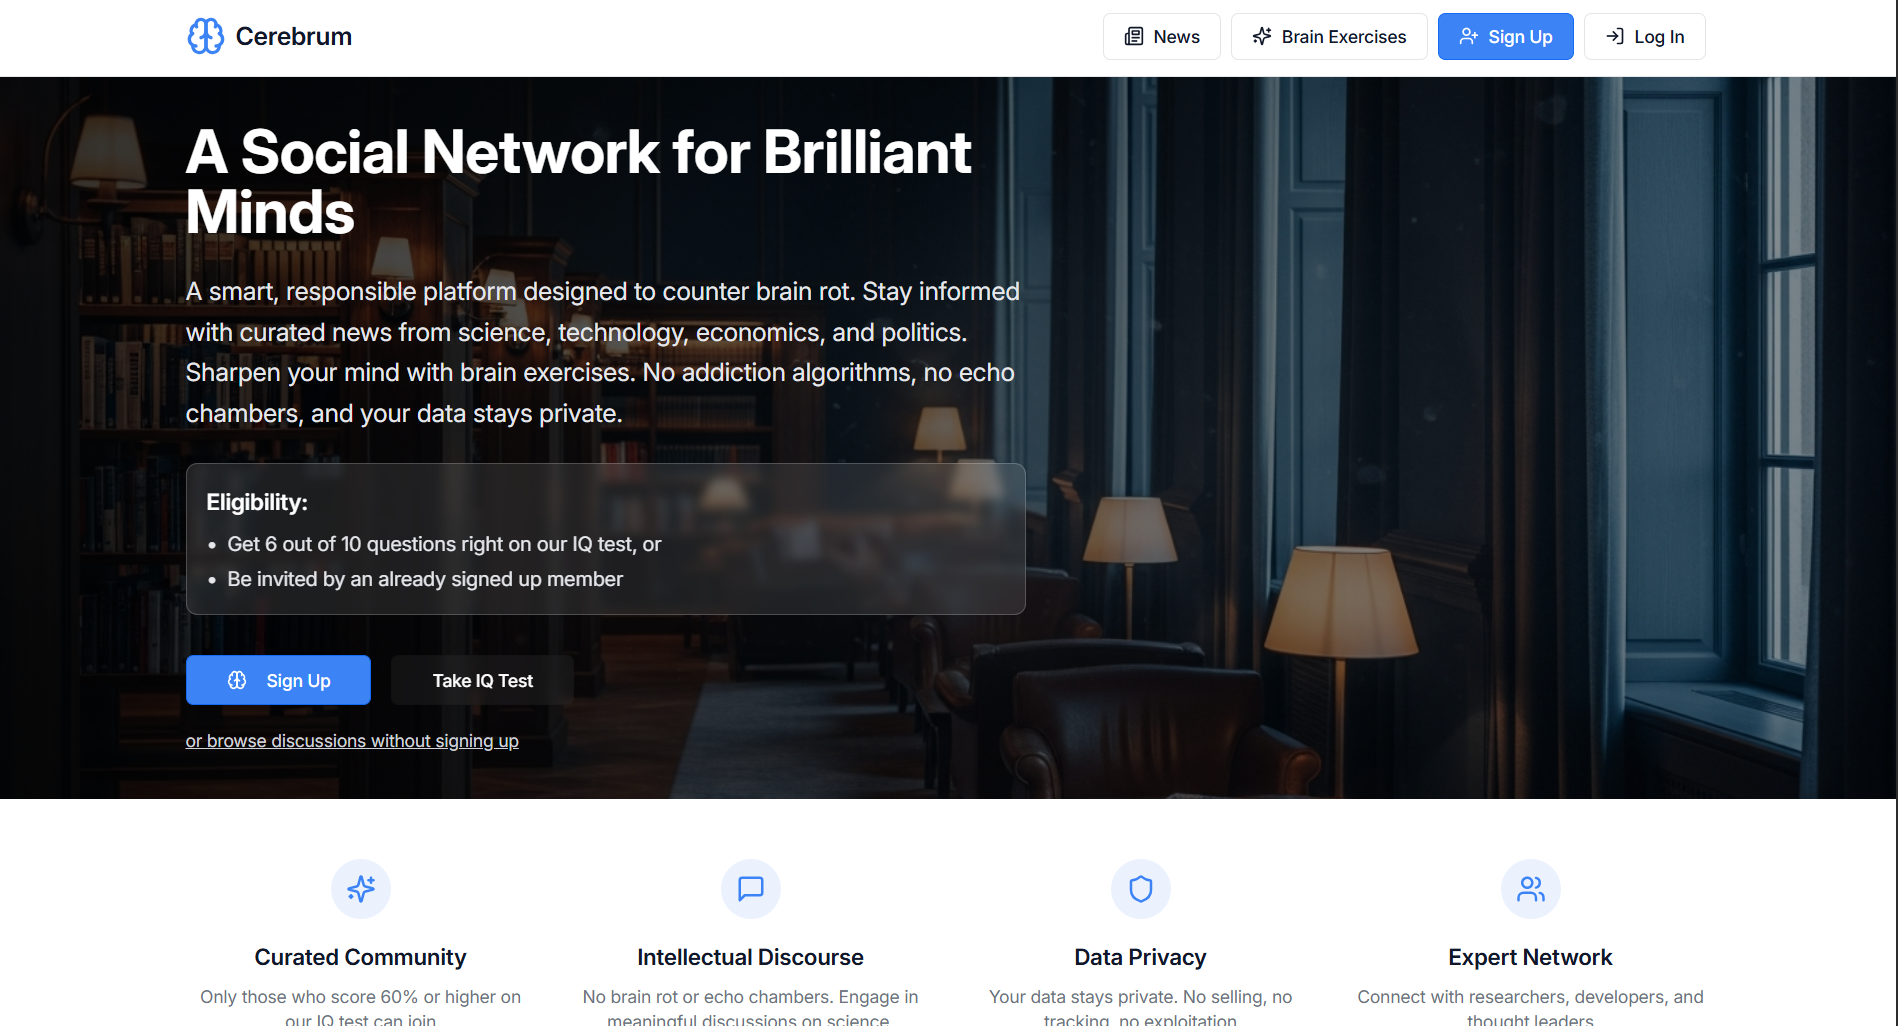Open the News page from the navigation
This screenshot has width=1898, height=1026.
point(1162,37)
